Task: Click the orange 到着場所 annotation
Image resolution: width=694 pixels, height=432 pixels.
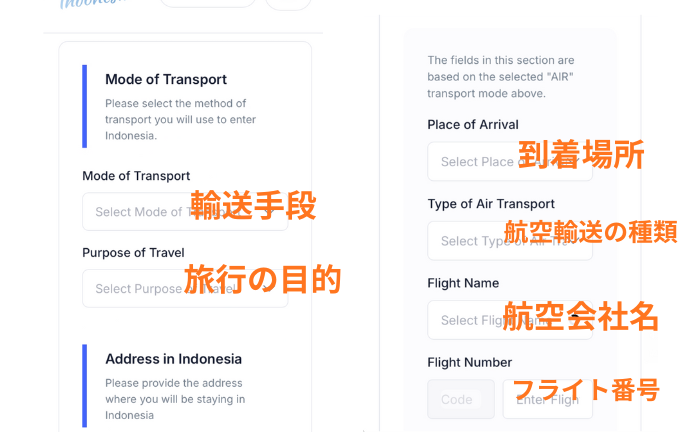Action: (x=581, y=155)
